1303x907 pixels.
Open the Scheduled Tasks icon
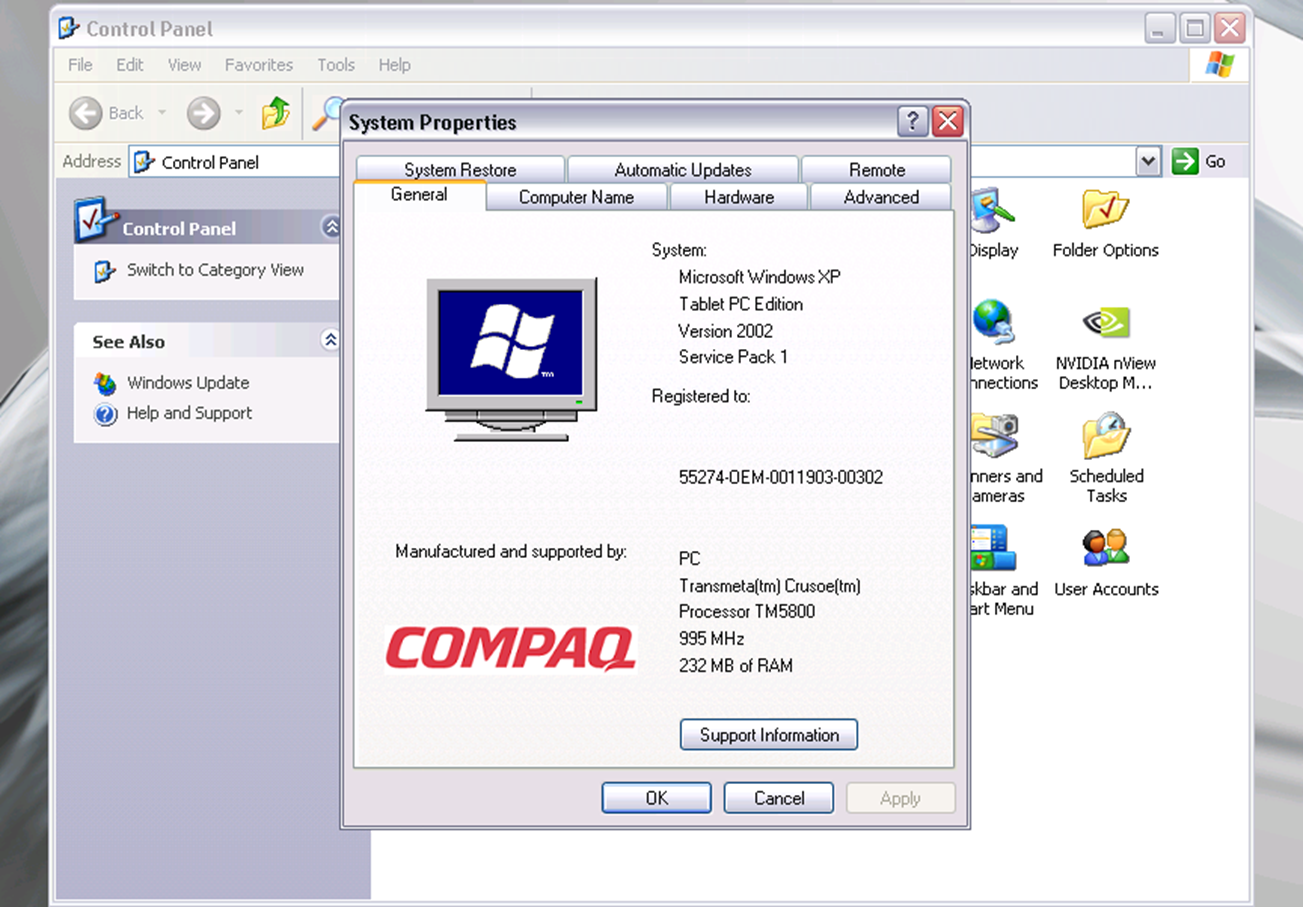tap(1105, 436)
